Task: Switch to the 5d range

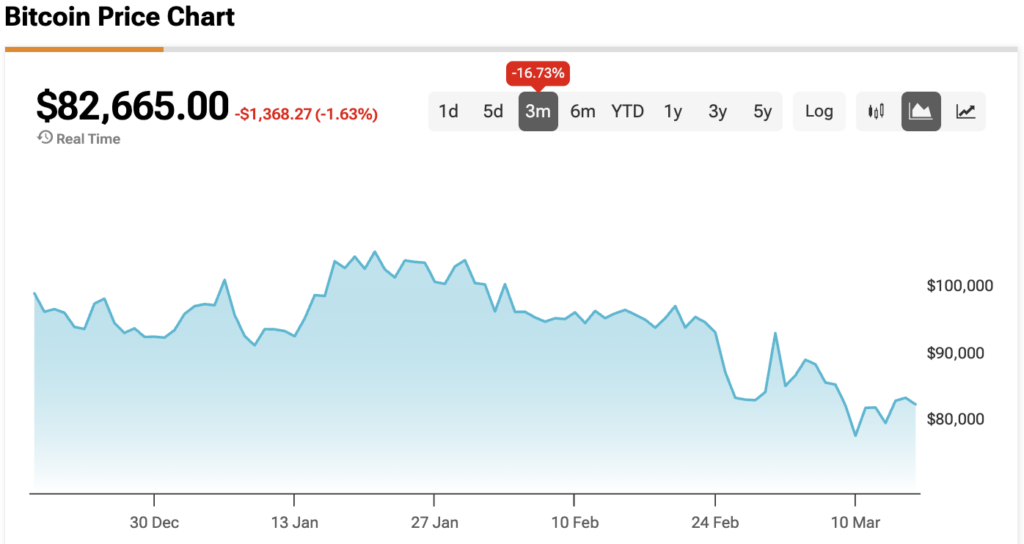Action: click(x=493, y=111)
